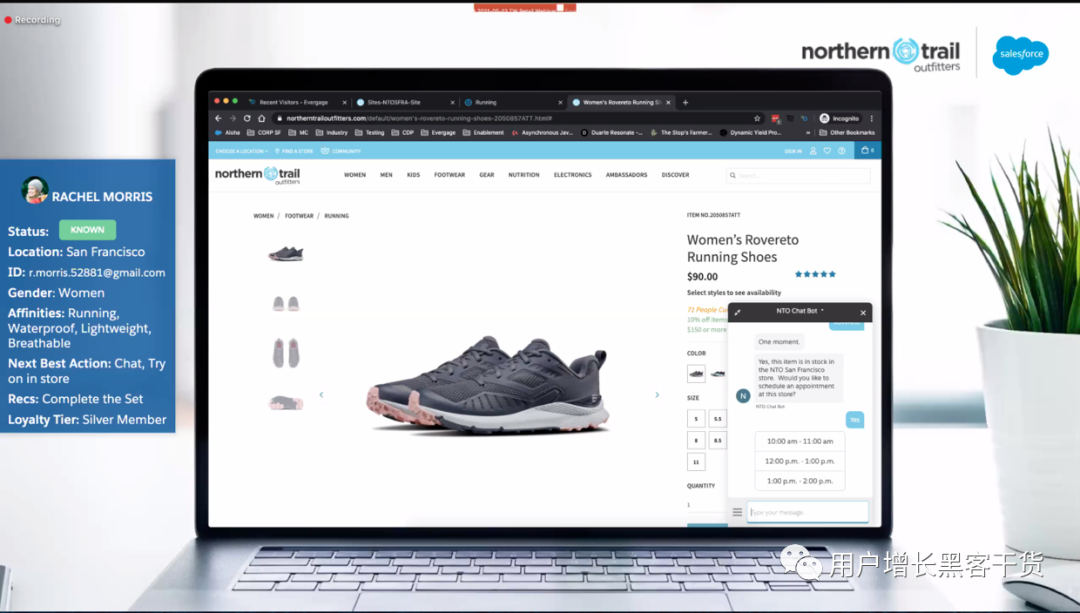This screenshot has height=613, width=1080.
Task: Click the Sign In link
Action: point(793,151)
